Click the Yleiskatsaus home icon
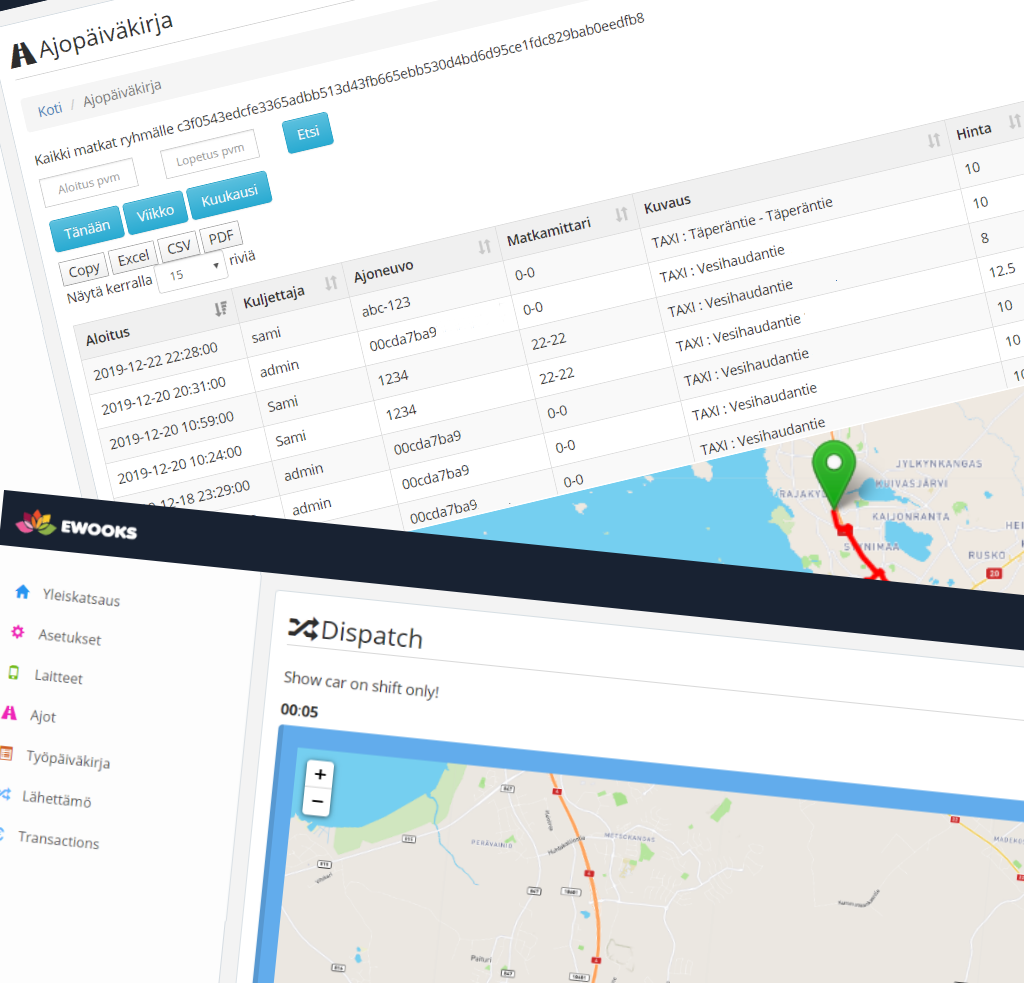Viewport: 1024px width, 983px height. pos(23,593)
